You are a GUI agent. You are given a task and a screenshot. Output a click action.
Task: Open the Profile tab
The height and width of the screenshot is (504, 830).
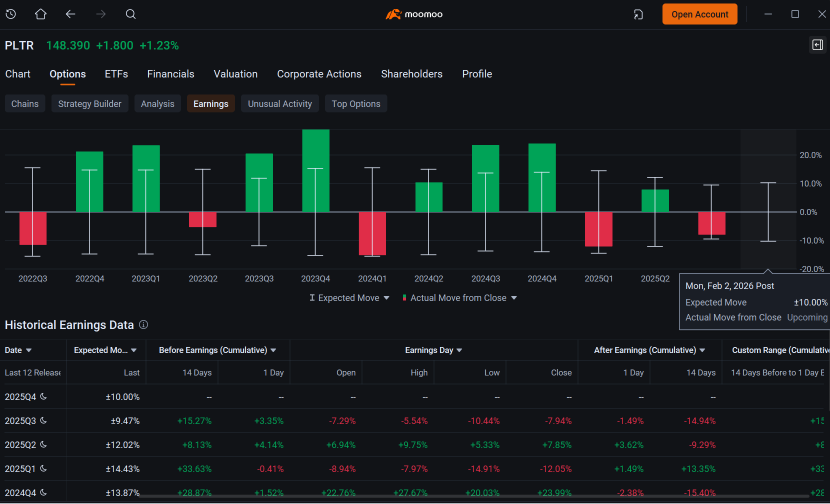pos(477,74)
